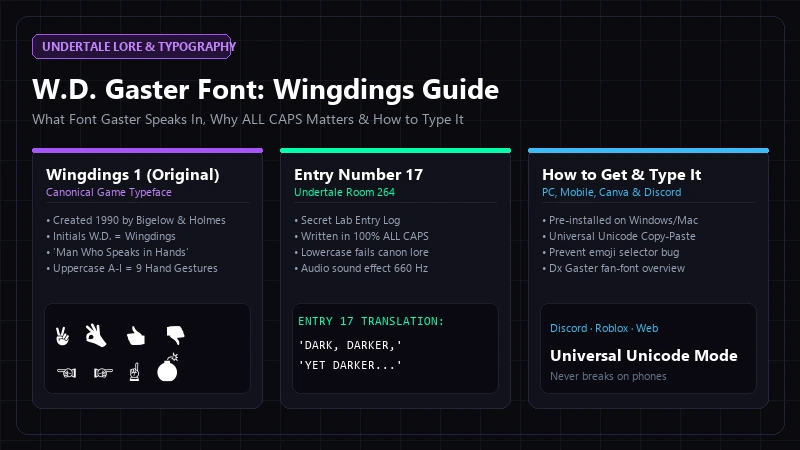Click the W.D. Gaster Font: Wingdings Guide heading
This screenshot has width=800, height=450.
[265, 89]
